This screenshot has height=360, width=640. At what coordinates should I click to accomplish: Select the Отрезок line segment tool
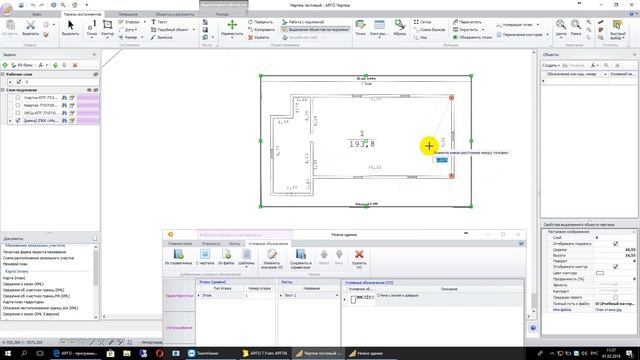[x=129, y=22]
